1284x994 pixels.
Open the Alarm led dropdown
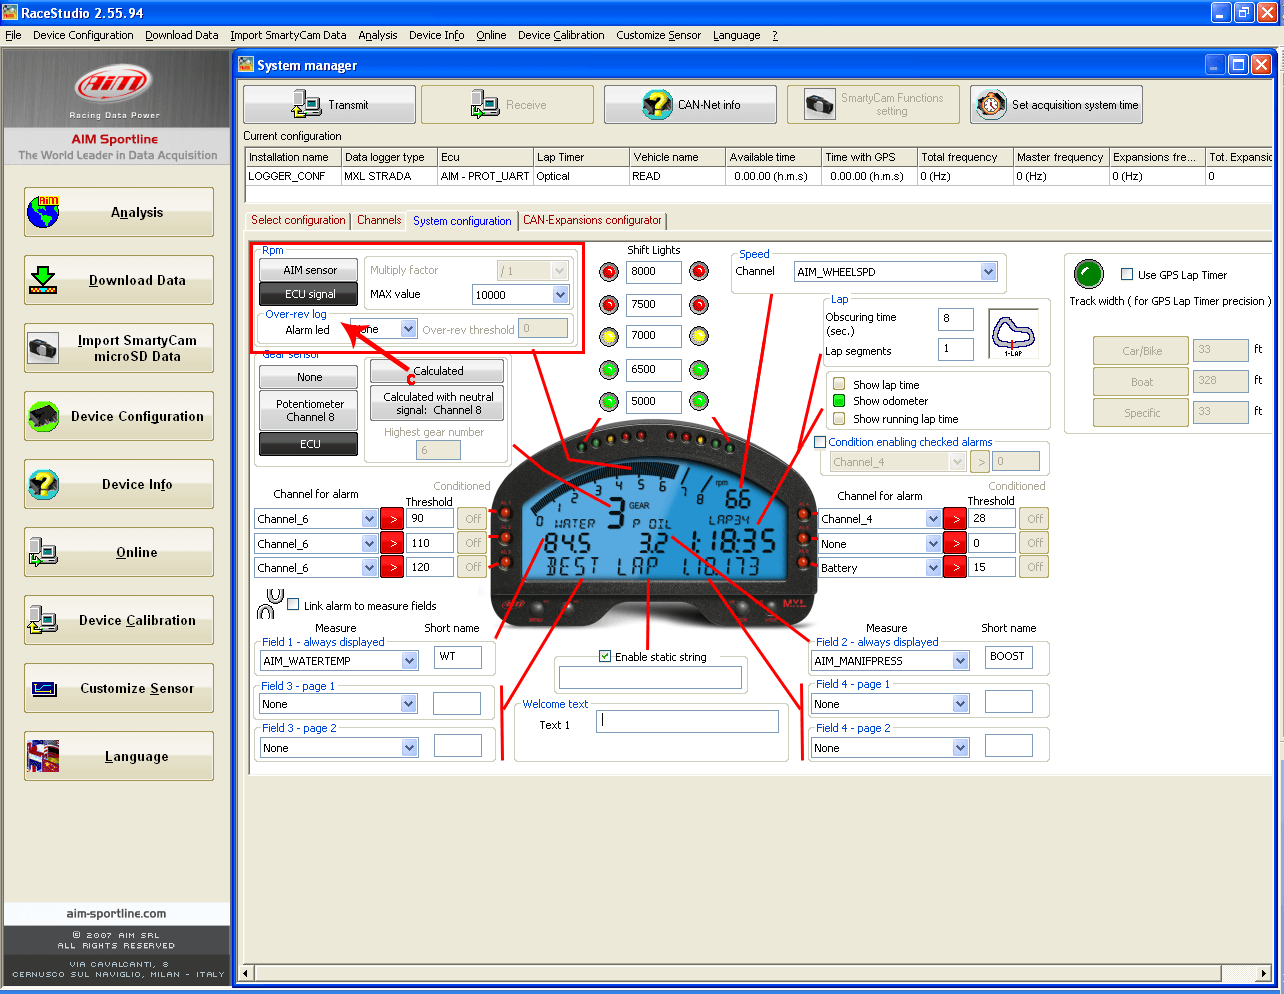click(408, 329)
